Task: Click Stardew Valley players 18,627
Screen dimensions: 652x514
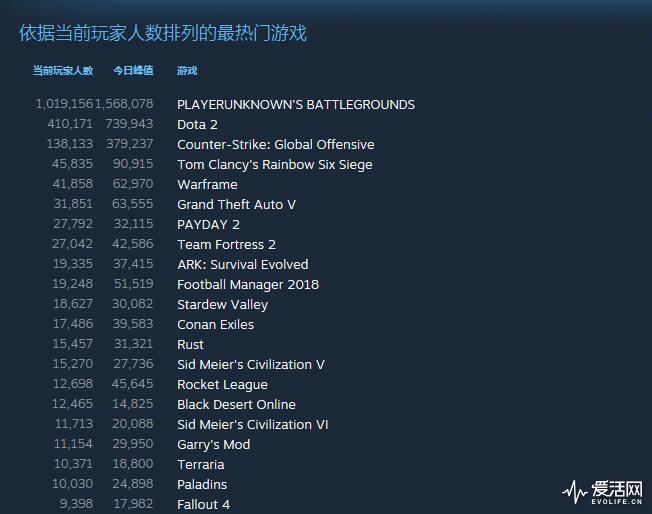Action: pos(73,304)
